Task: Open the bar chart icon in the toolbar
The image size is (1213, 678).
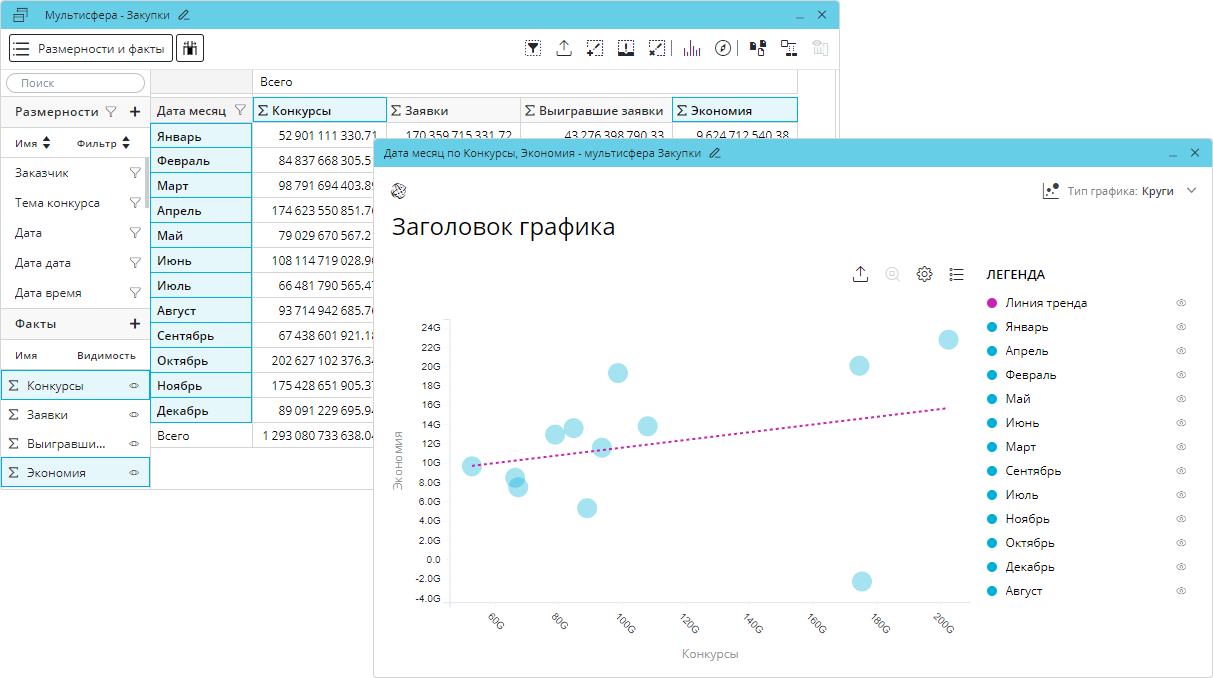Action: pyautogui.click(x=692, y=48)
